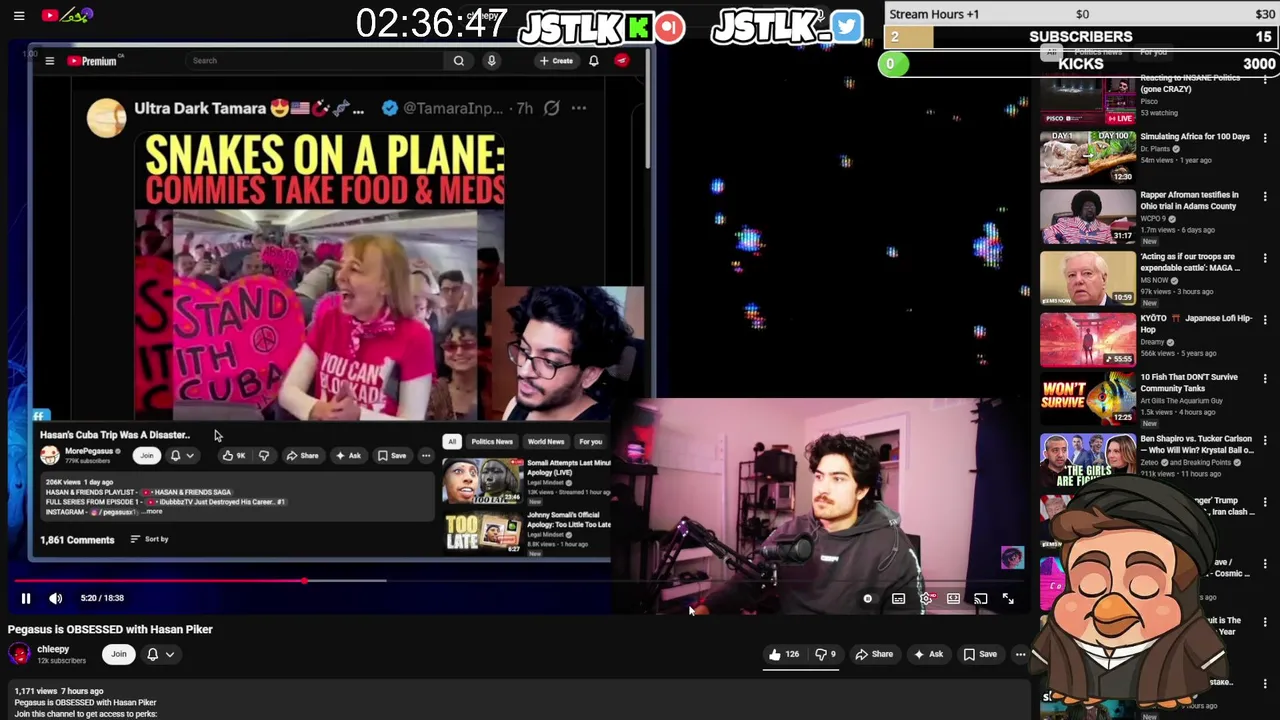The height and width of the screenshot is (720, 1280).
Task: Click the Share button below the video
Action: click(874, 654)
